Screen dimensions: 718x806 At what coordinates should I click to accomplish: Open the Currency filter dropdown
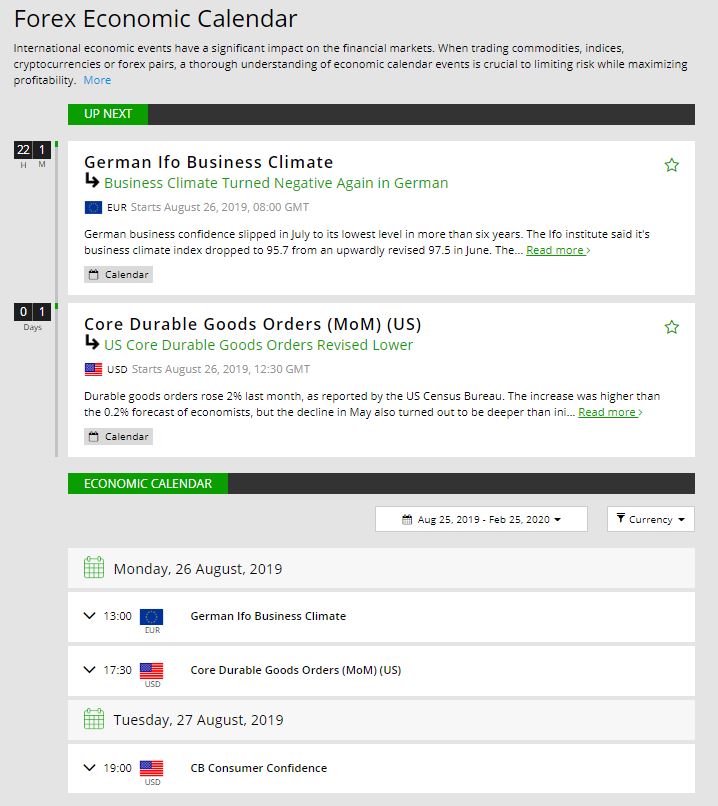650,519
